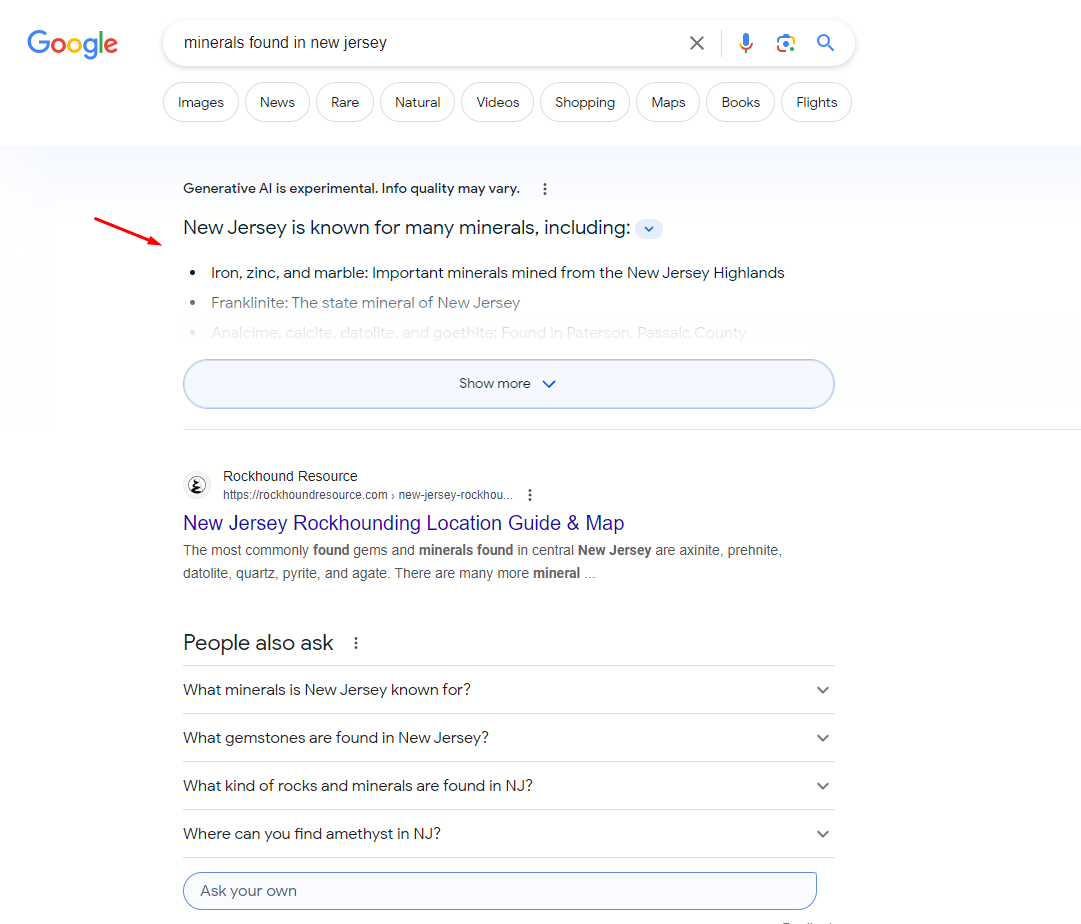Open New Jersey Rockhounding Location Guide link
Screen dimensions: 1081x924
tap(403, 523)
